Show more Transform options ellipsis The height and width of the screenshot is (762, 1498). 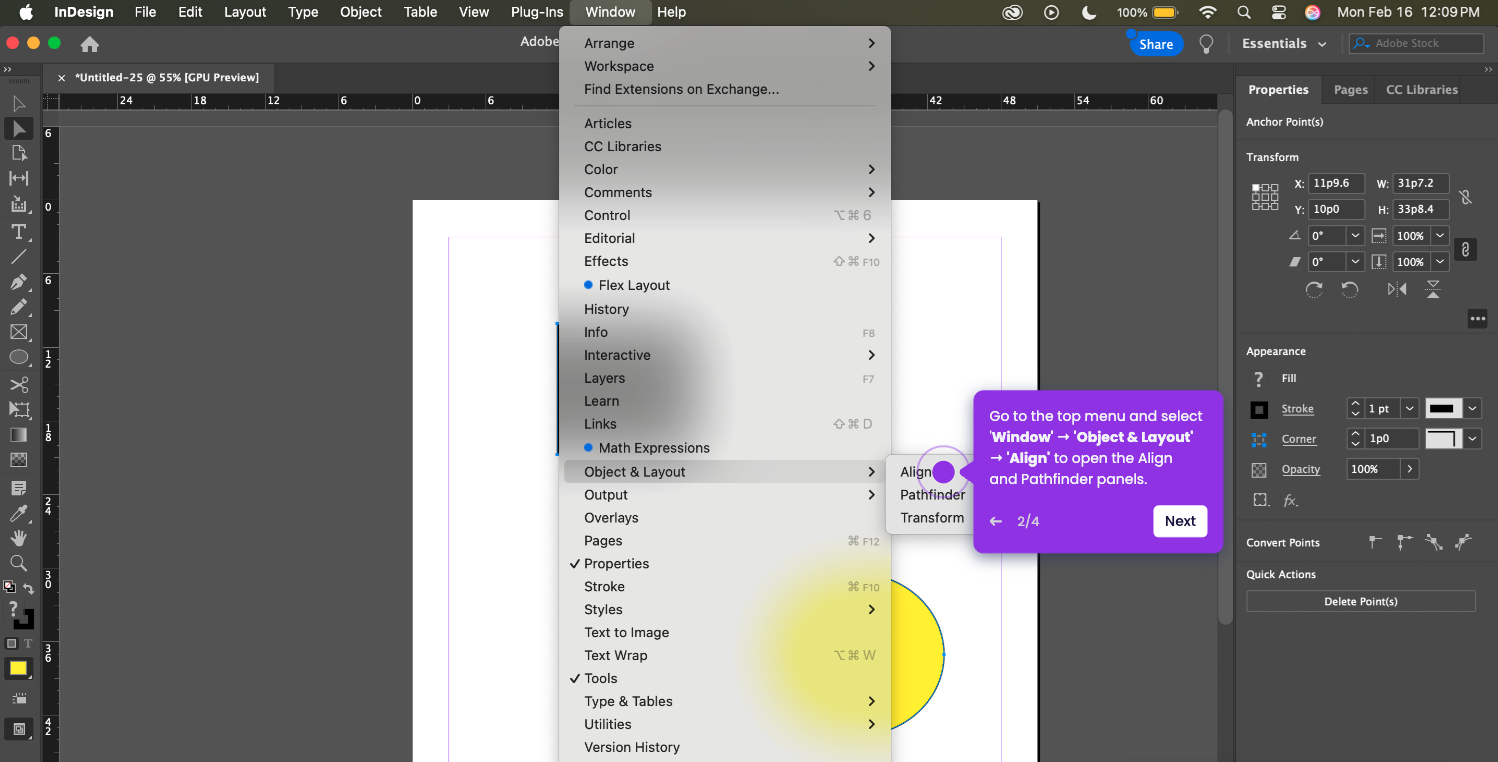[1477, 319]
